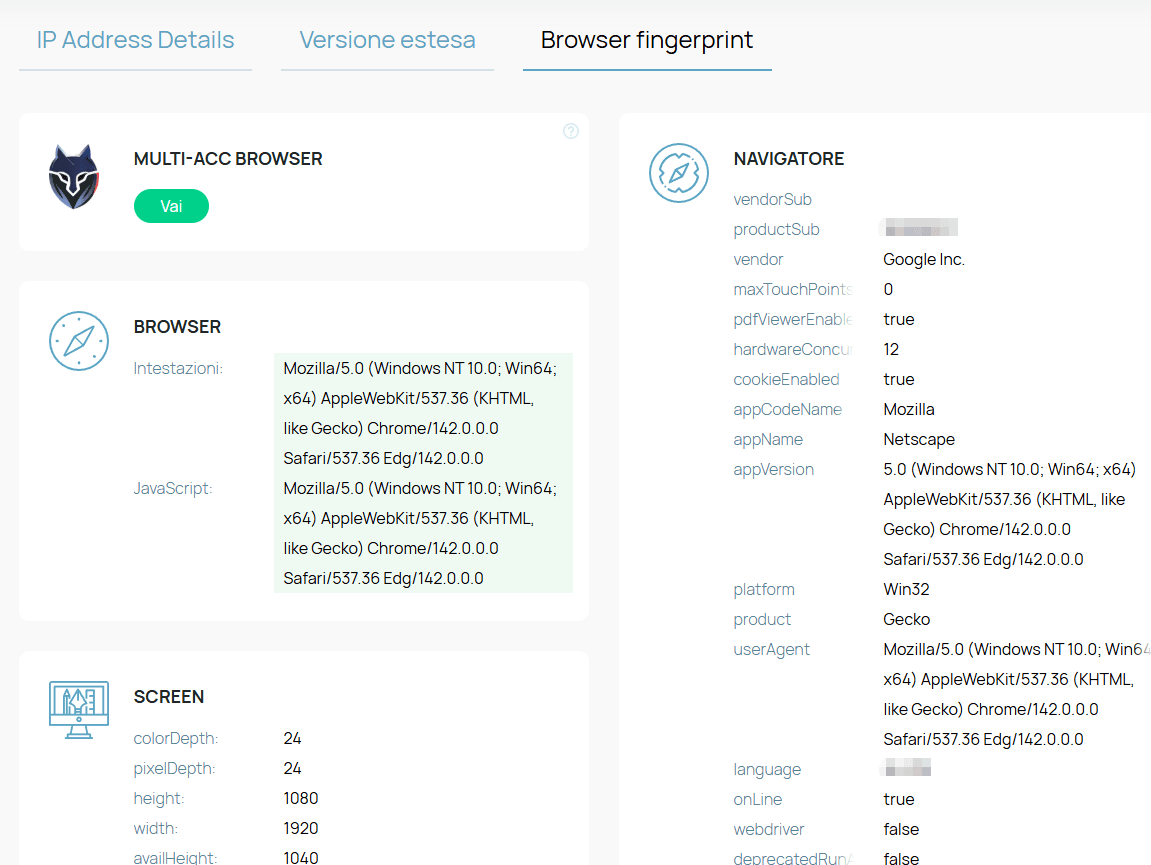
Task: Switch to the Versione estesa tab
Action: [x=387, y=41]
